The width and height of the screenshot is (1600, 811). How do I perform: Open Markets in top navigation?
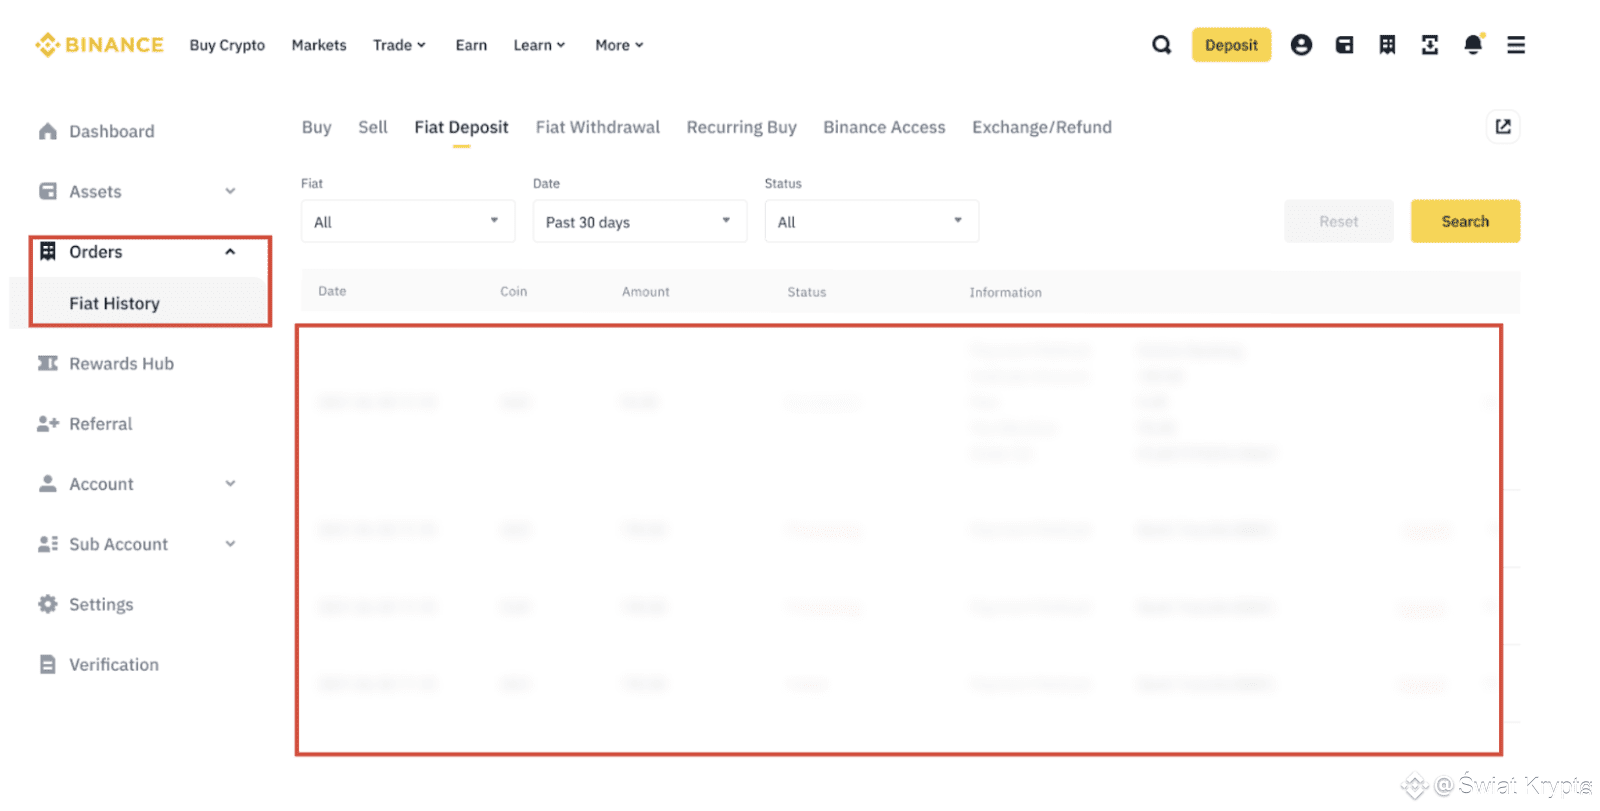[x=319, y=45]
